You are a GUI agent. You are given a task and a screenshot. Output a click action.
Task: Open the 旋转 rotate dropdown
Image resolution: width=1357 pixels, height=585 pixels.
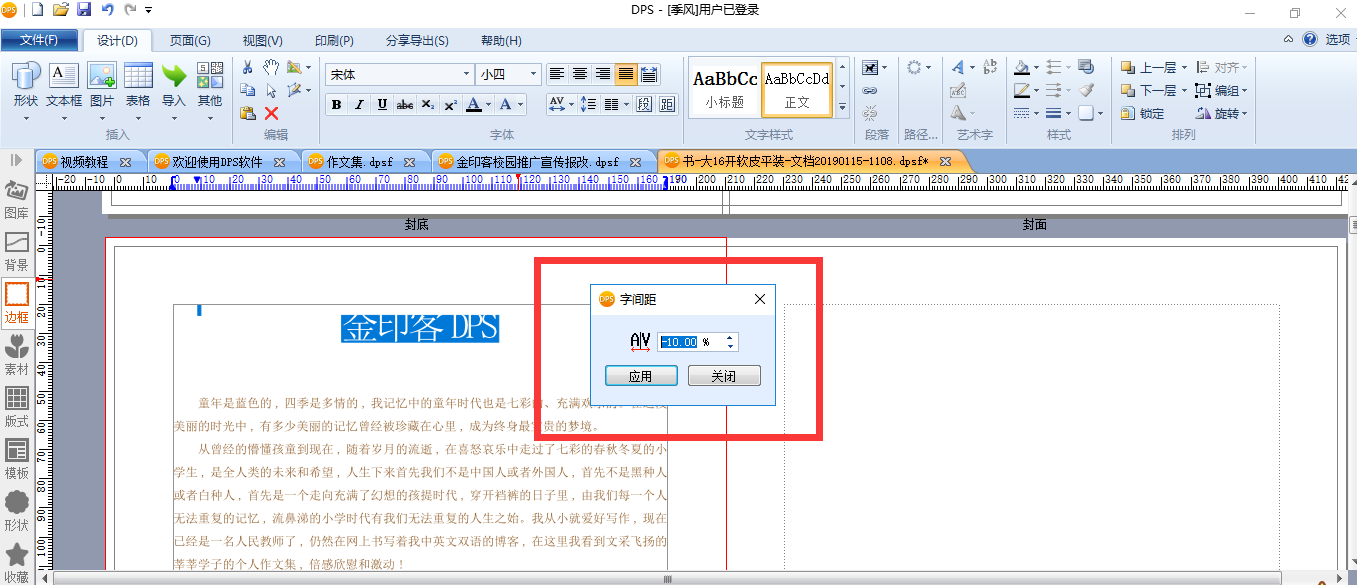point(1221,113)
